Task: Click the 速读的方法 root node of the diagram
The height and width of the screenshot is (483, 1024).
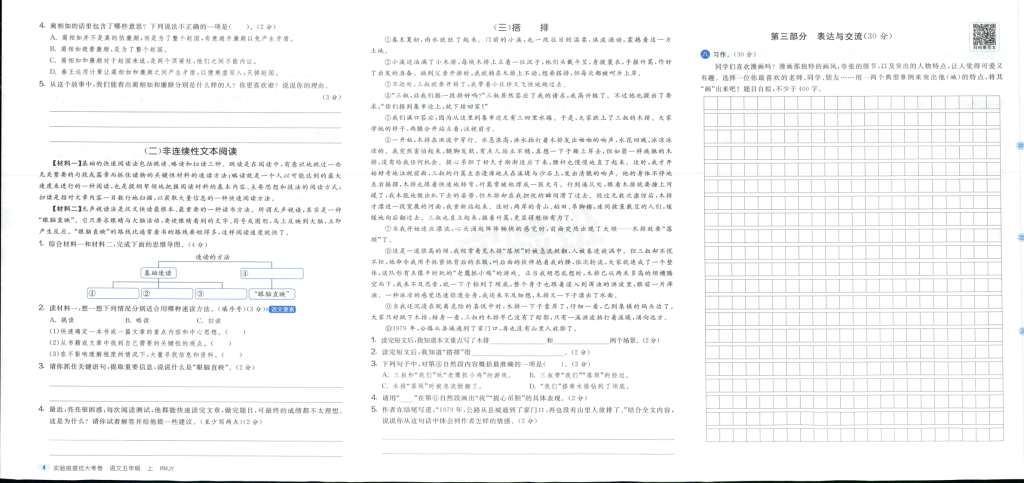Action: tap(213, 255)
